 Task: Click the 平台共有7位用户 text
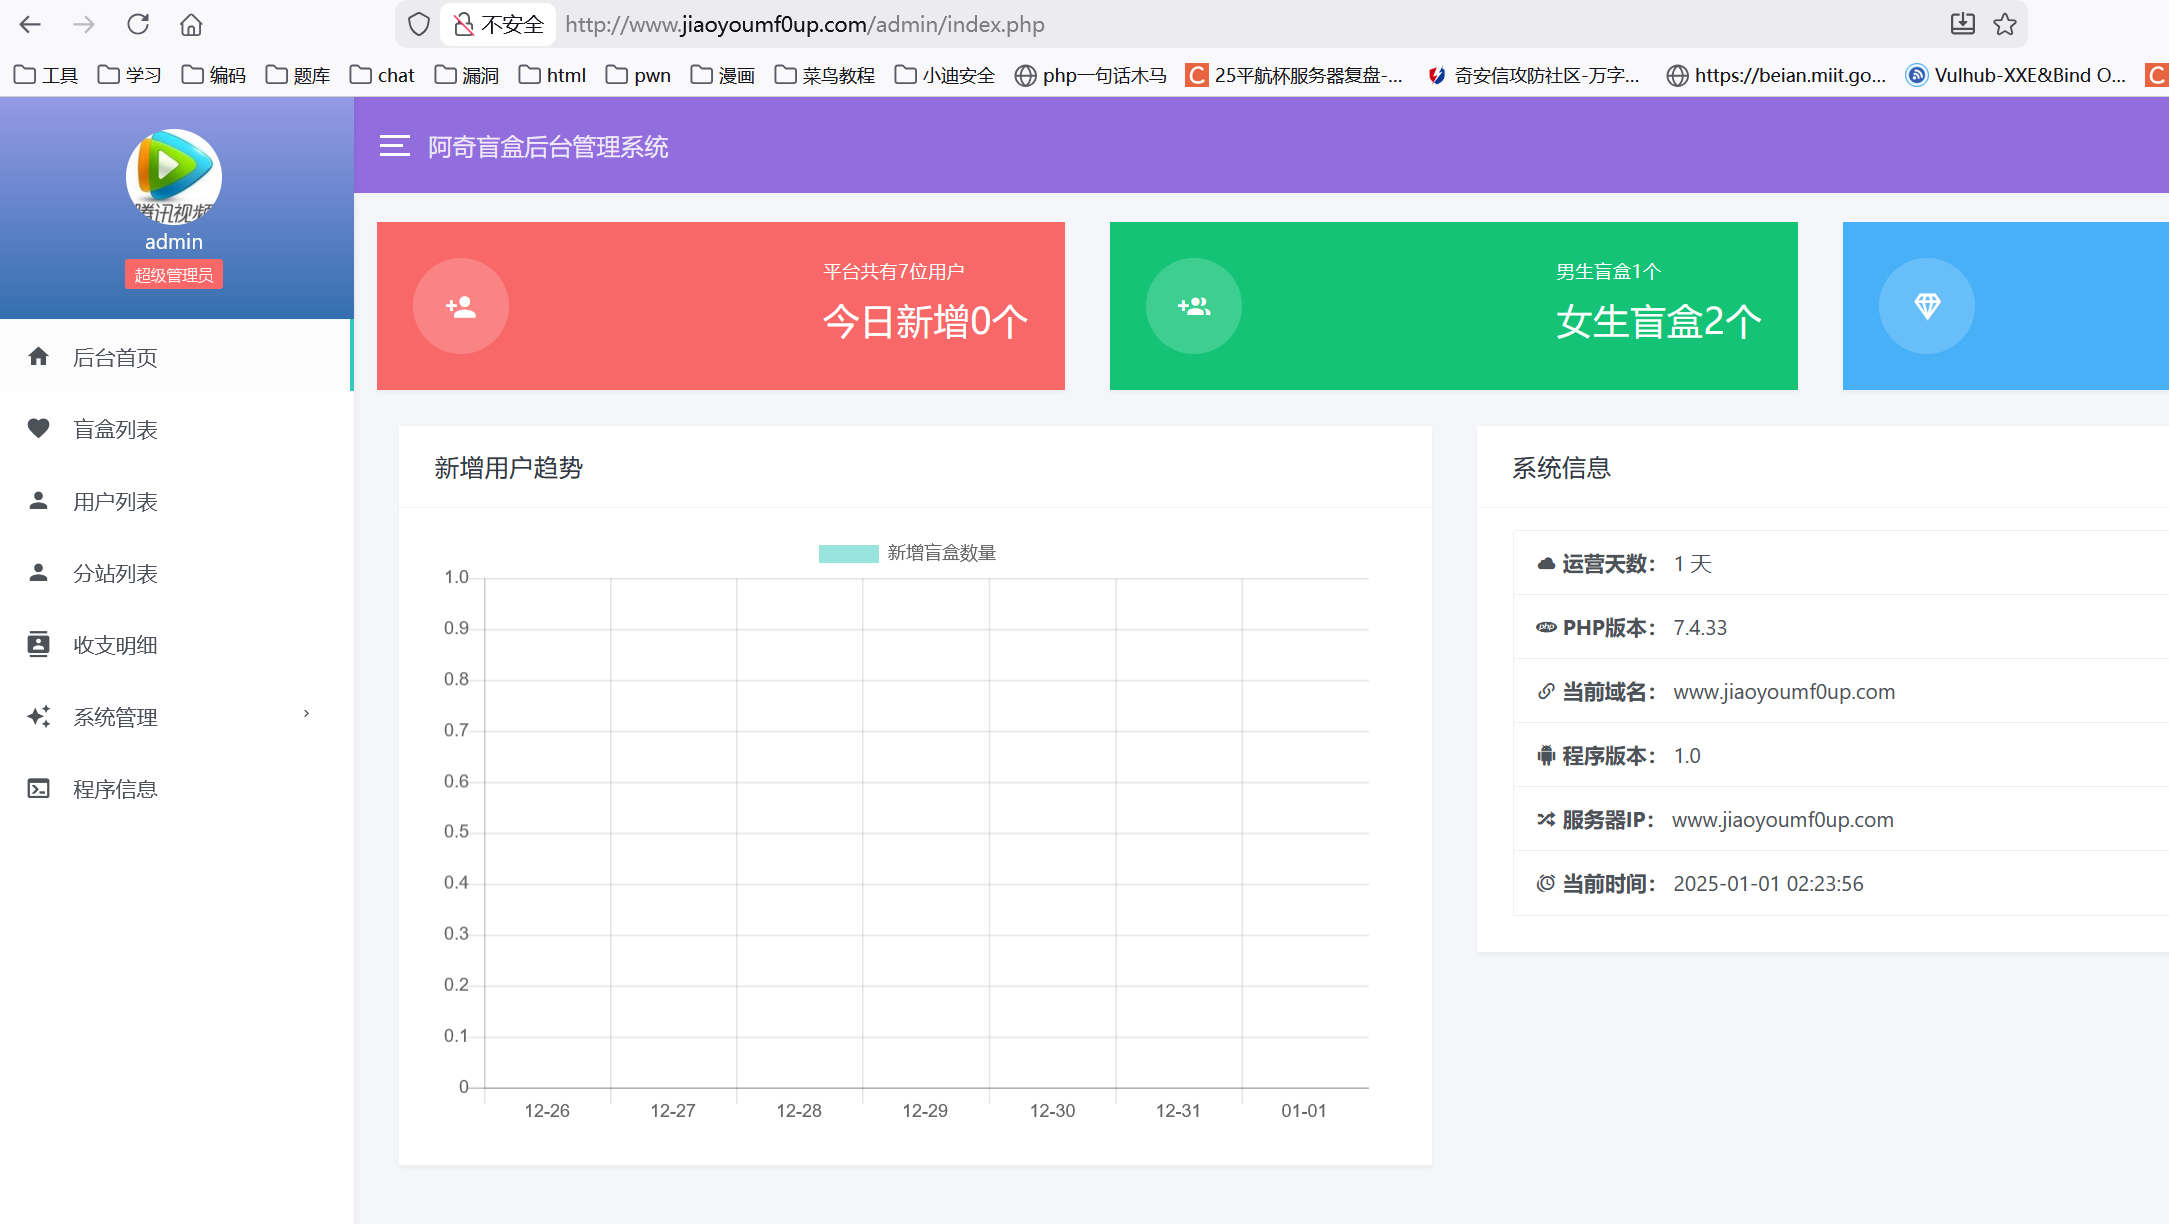(x=894, y=271)
